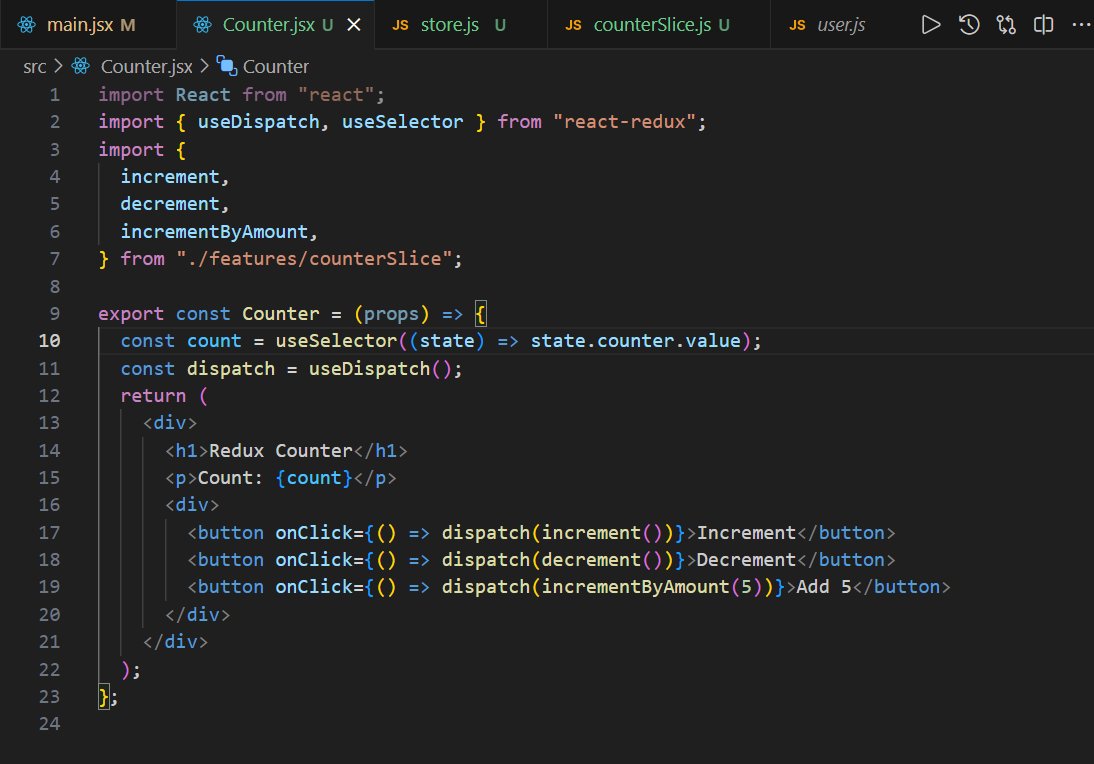
Task: Close the Counter.jsx tab
Action: [x=354, y=25]
